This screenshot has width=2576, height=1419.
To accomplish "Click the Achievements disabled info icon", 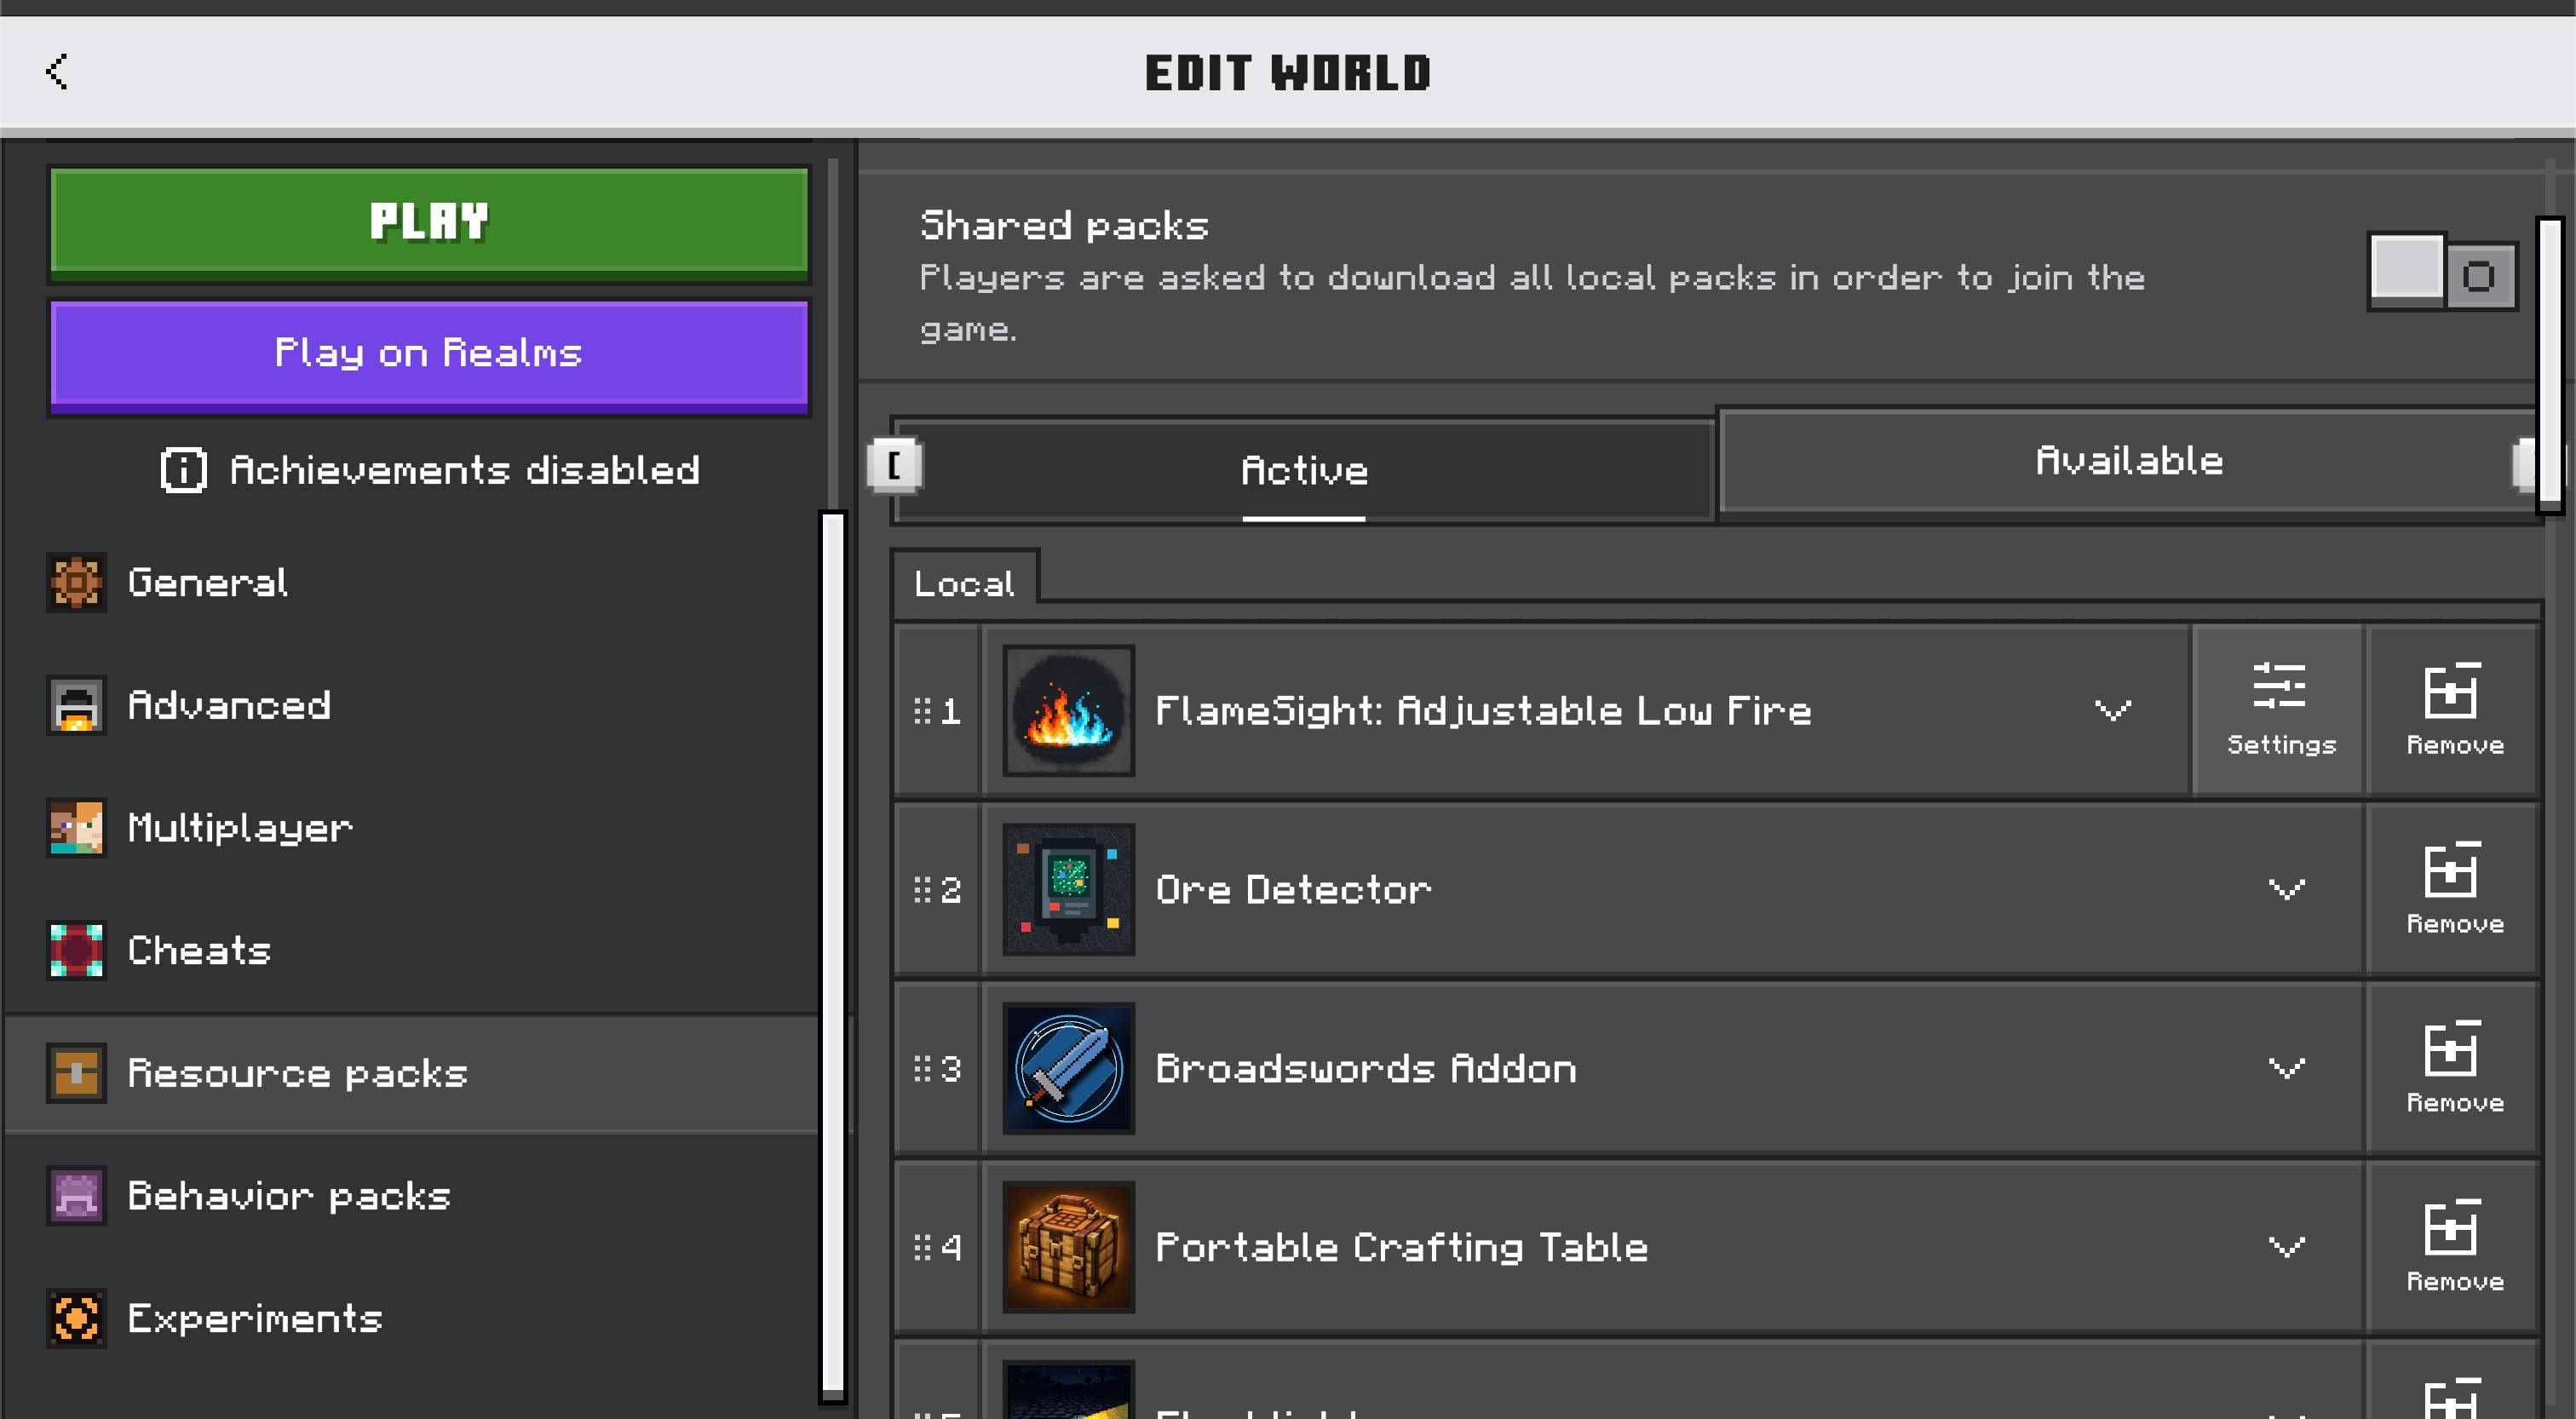I will 183,469.
